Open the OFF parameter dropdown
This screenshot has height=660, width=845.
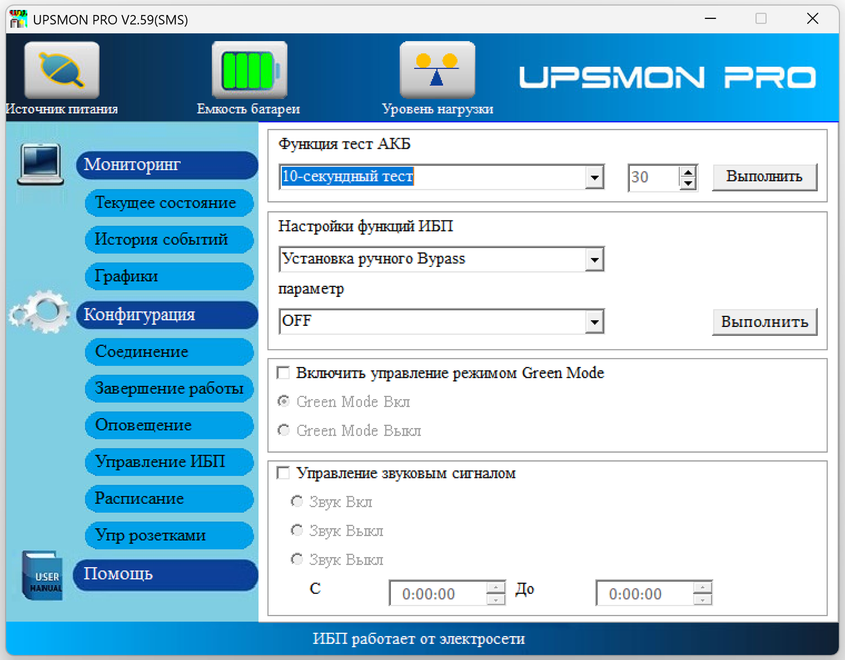[x=594, y=322]
